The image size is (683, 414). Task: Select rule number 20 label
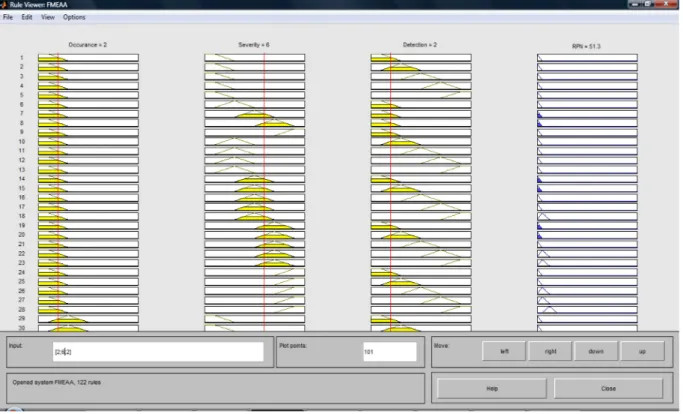click(22, 236)
